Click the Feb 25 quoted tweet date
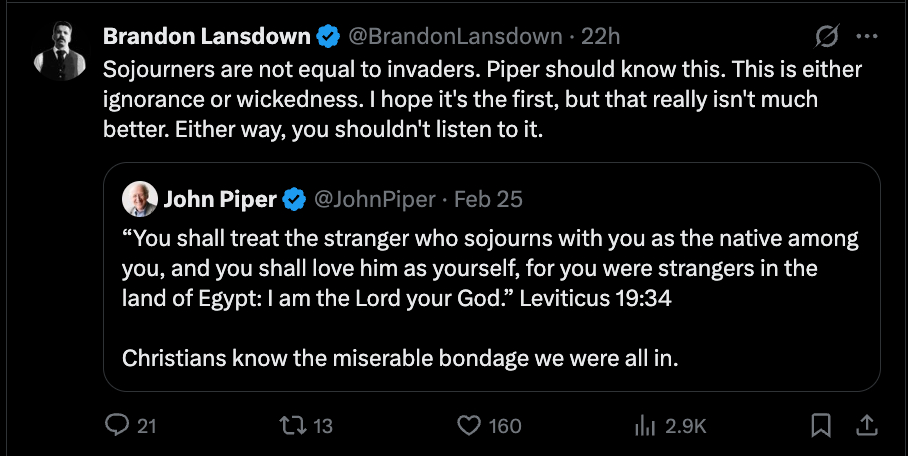Image resolution: width=908 pixels, height=456 pixels. pos(488,199)
